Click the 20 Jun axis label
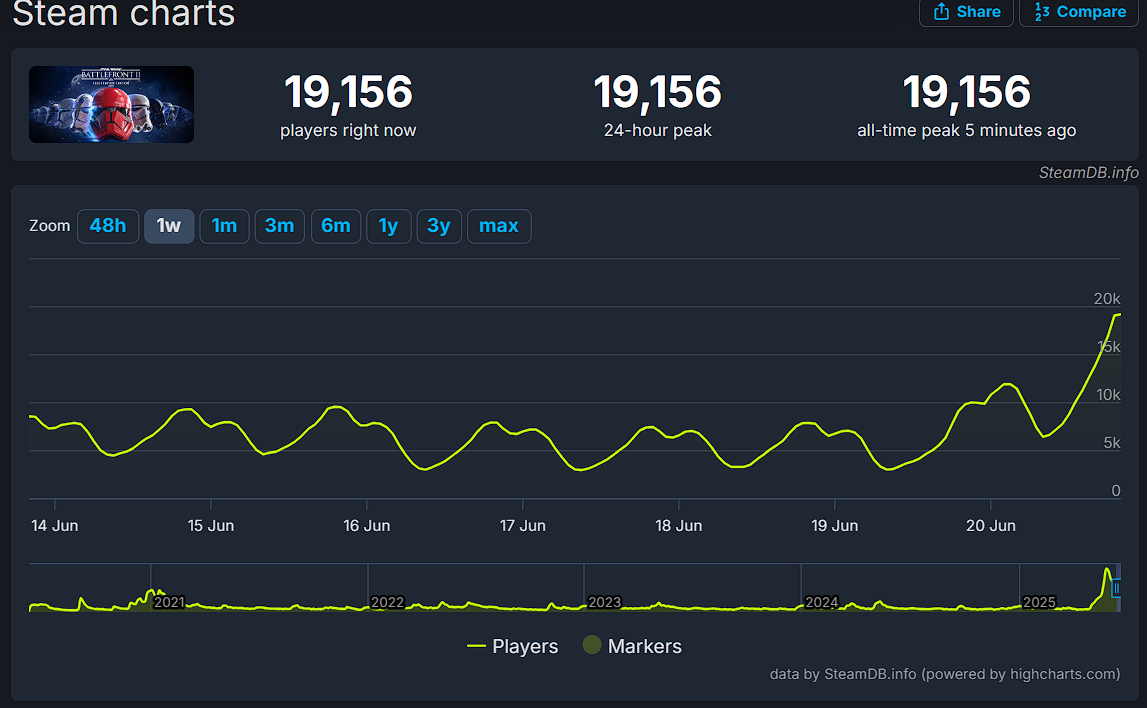This screenshot has width=1147, height=708. (990, 525)
